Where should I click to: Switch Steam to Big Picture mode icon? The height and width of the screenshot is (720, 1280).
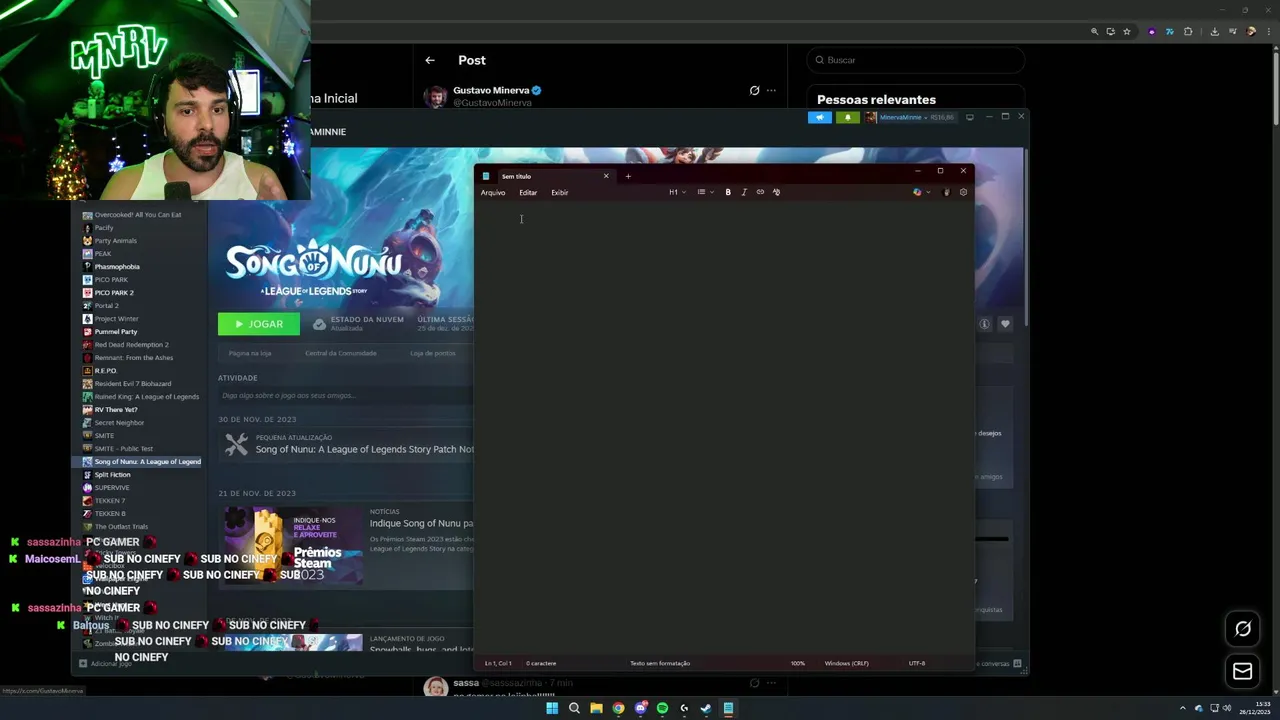tap(969, 117)
